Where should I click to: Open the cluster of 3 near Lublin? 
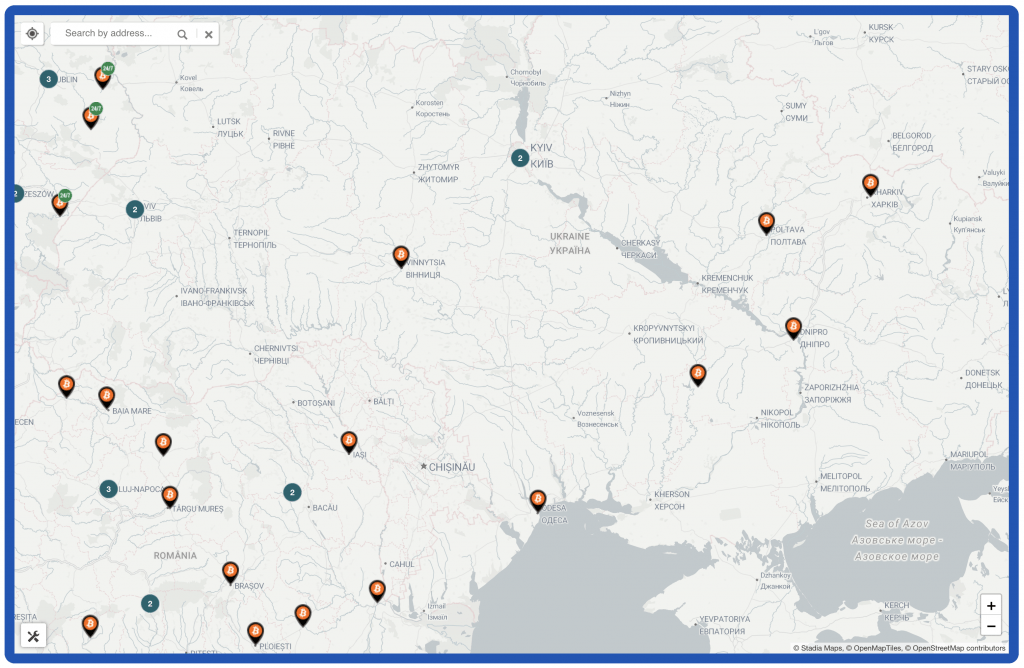coord(48,79)
